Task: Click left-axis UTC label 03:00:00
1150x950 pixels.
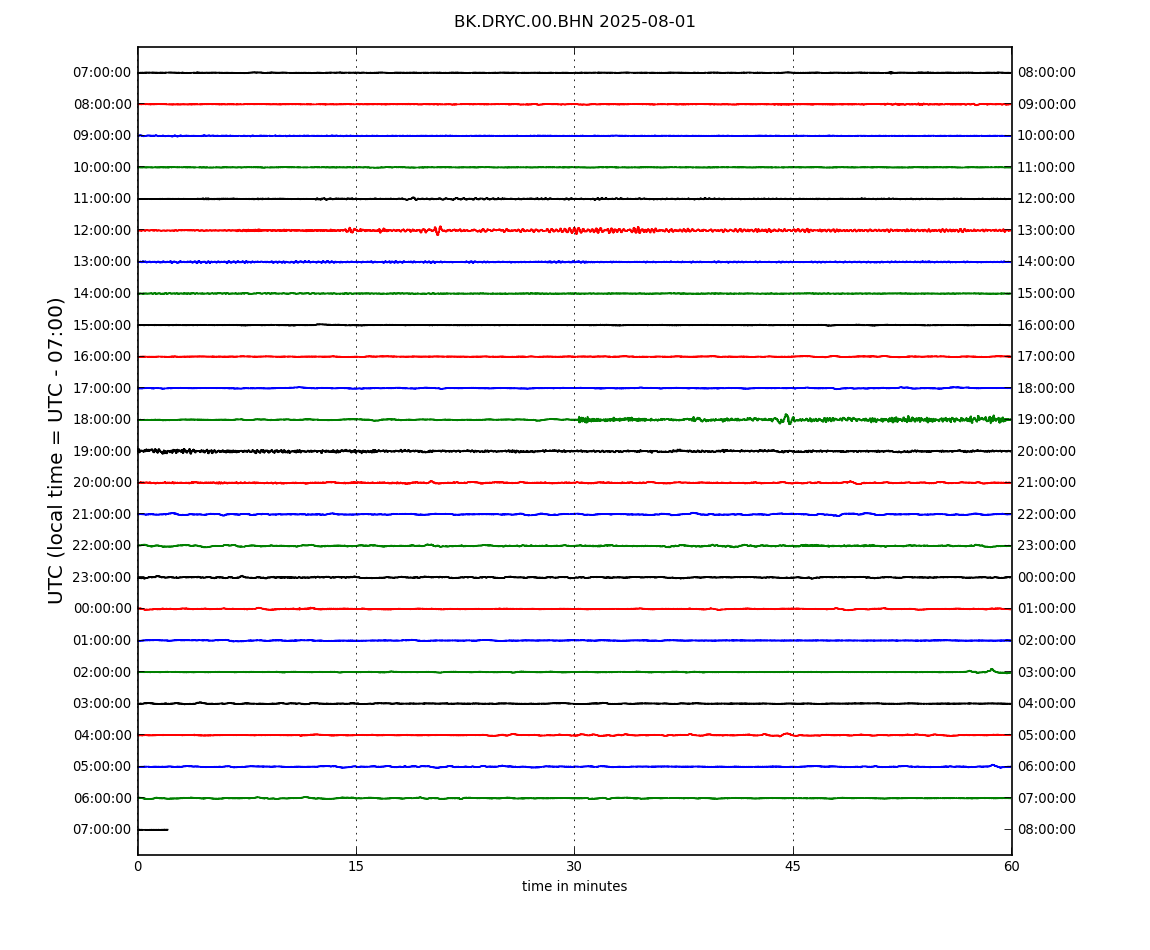Action: click(102, 704)
